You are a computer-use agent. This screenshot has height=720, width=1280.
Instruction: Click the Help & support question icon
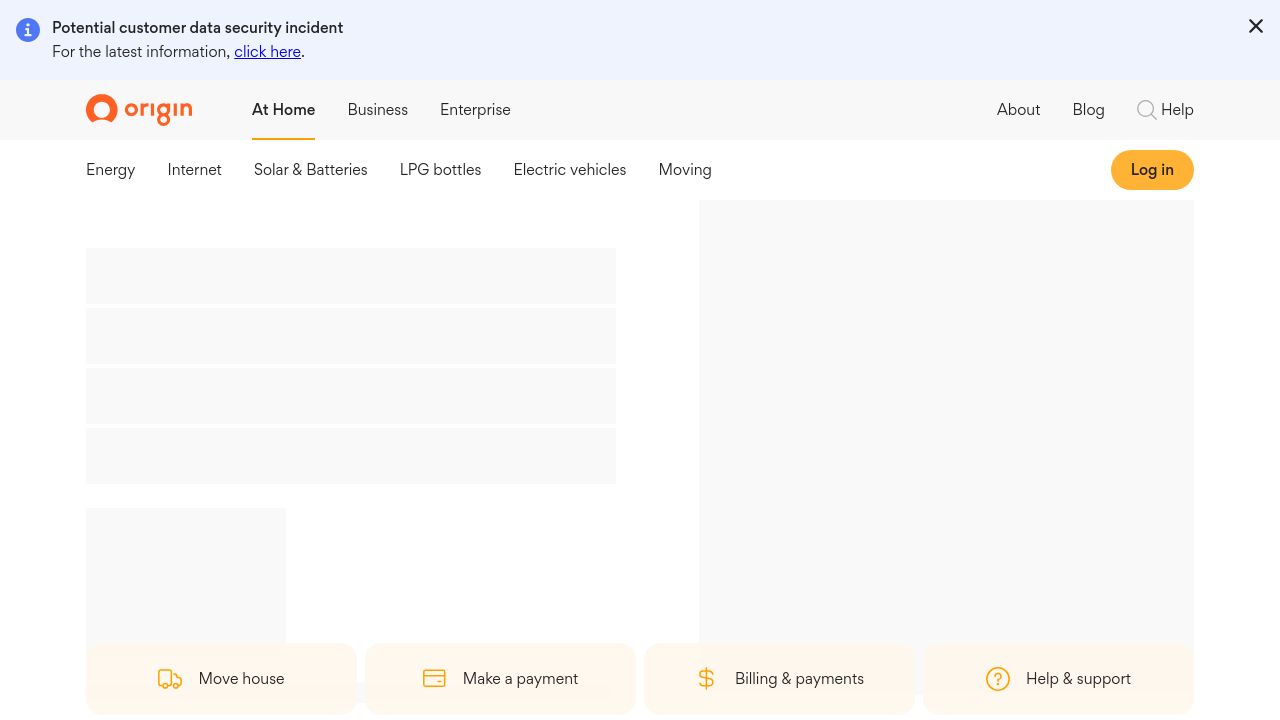point(998,679)
